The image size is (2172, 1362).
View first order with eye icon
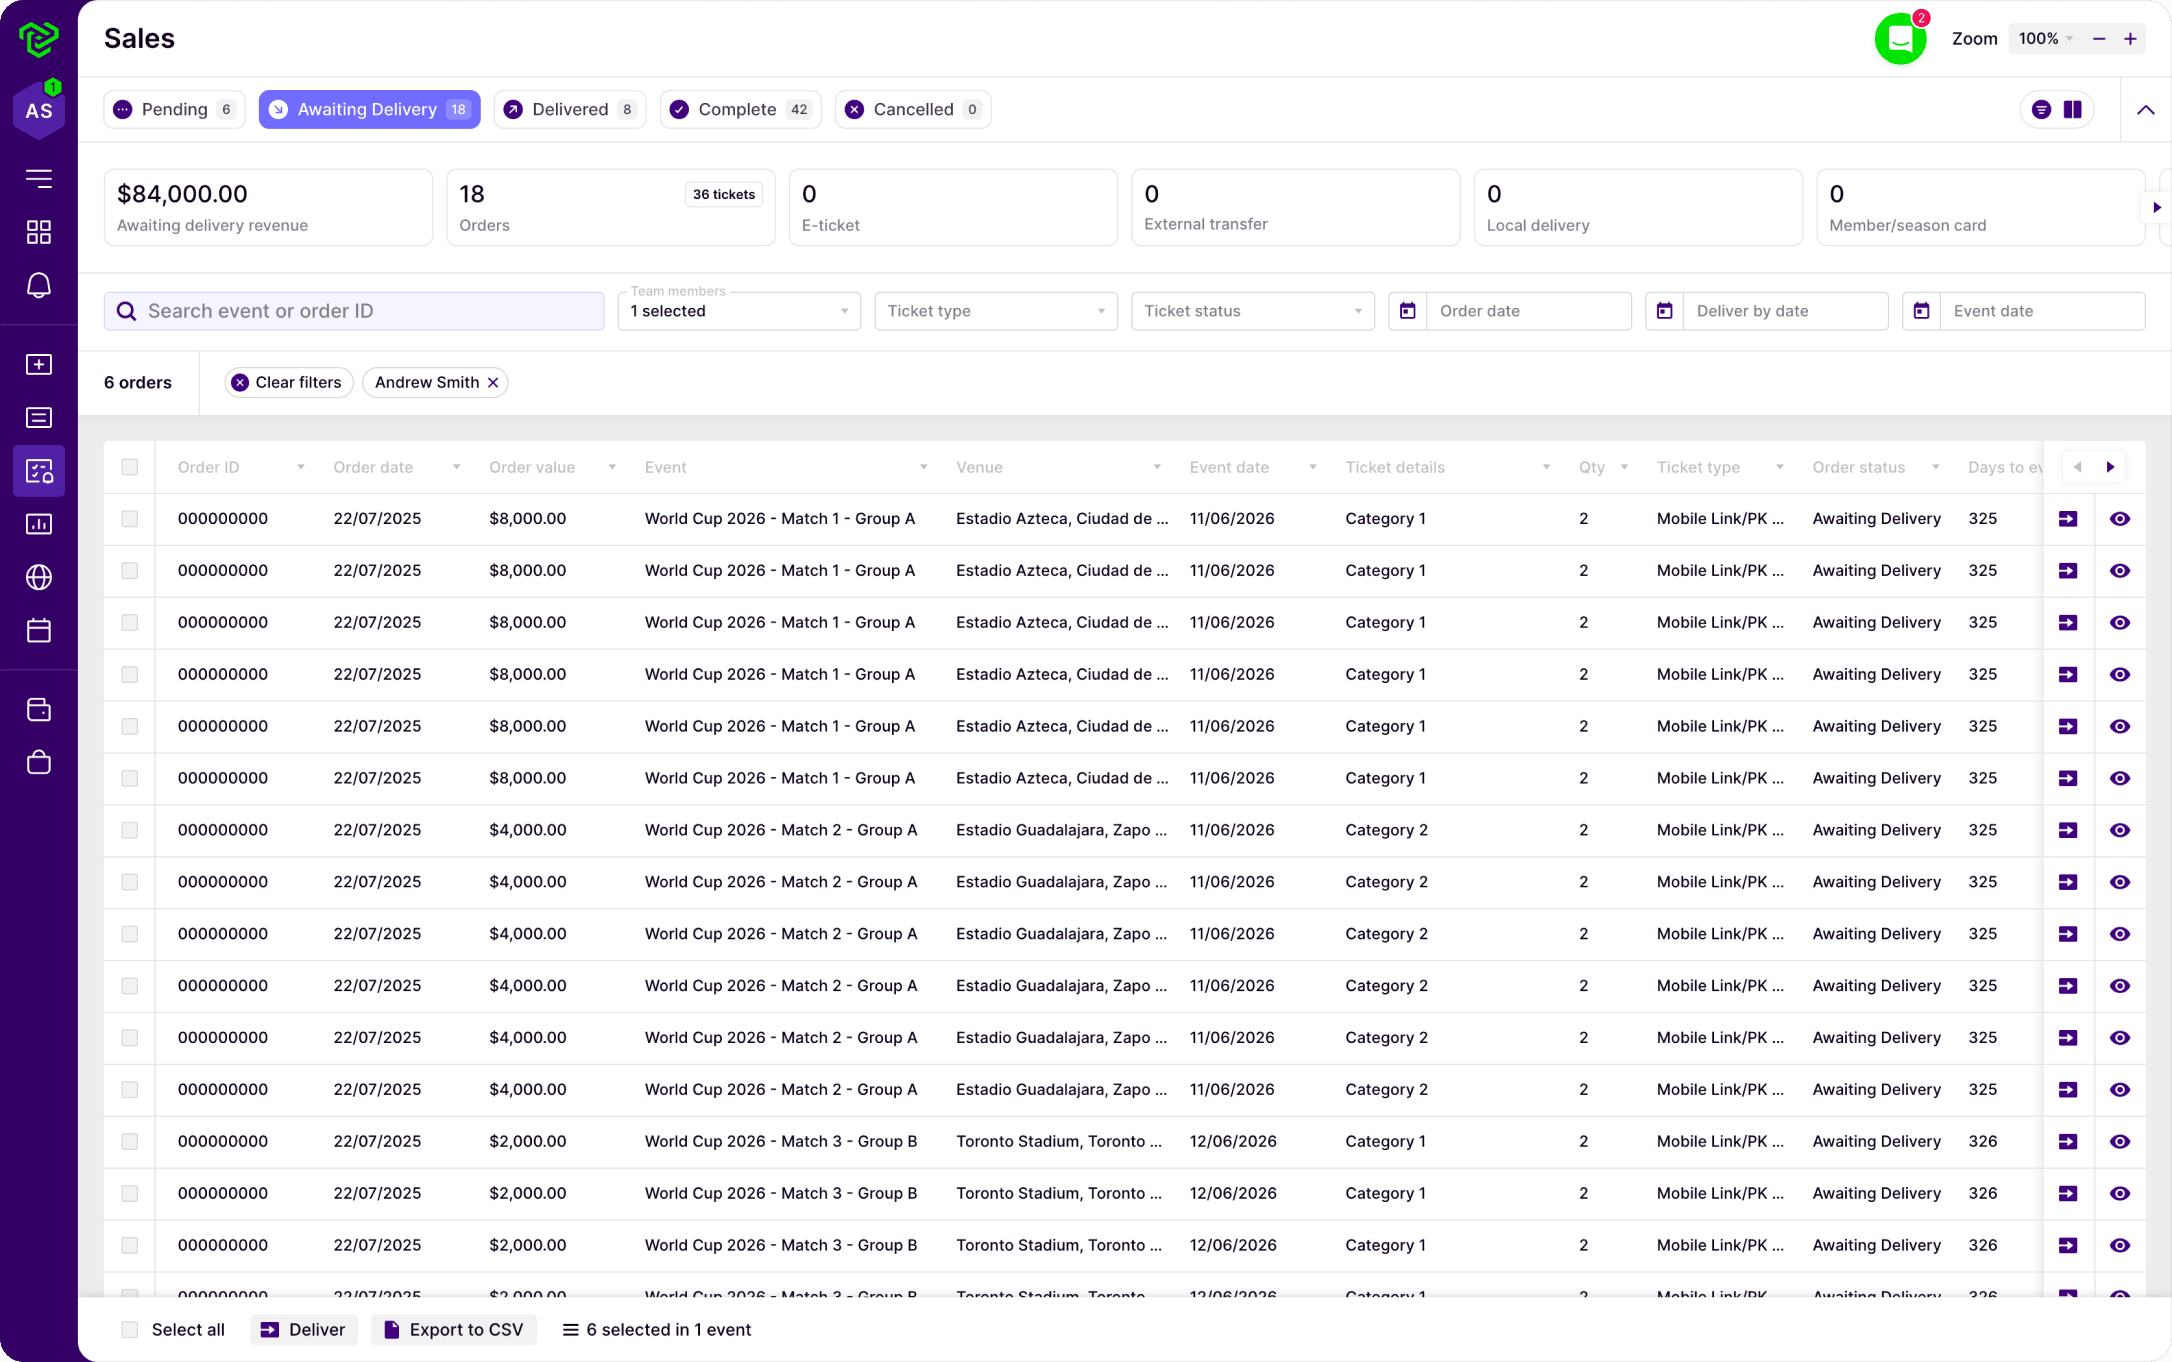2120,519
